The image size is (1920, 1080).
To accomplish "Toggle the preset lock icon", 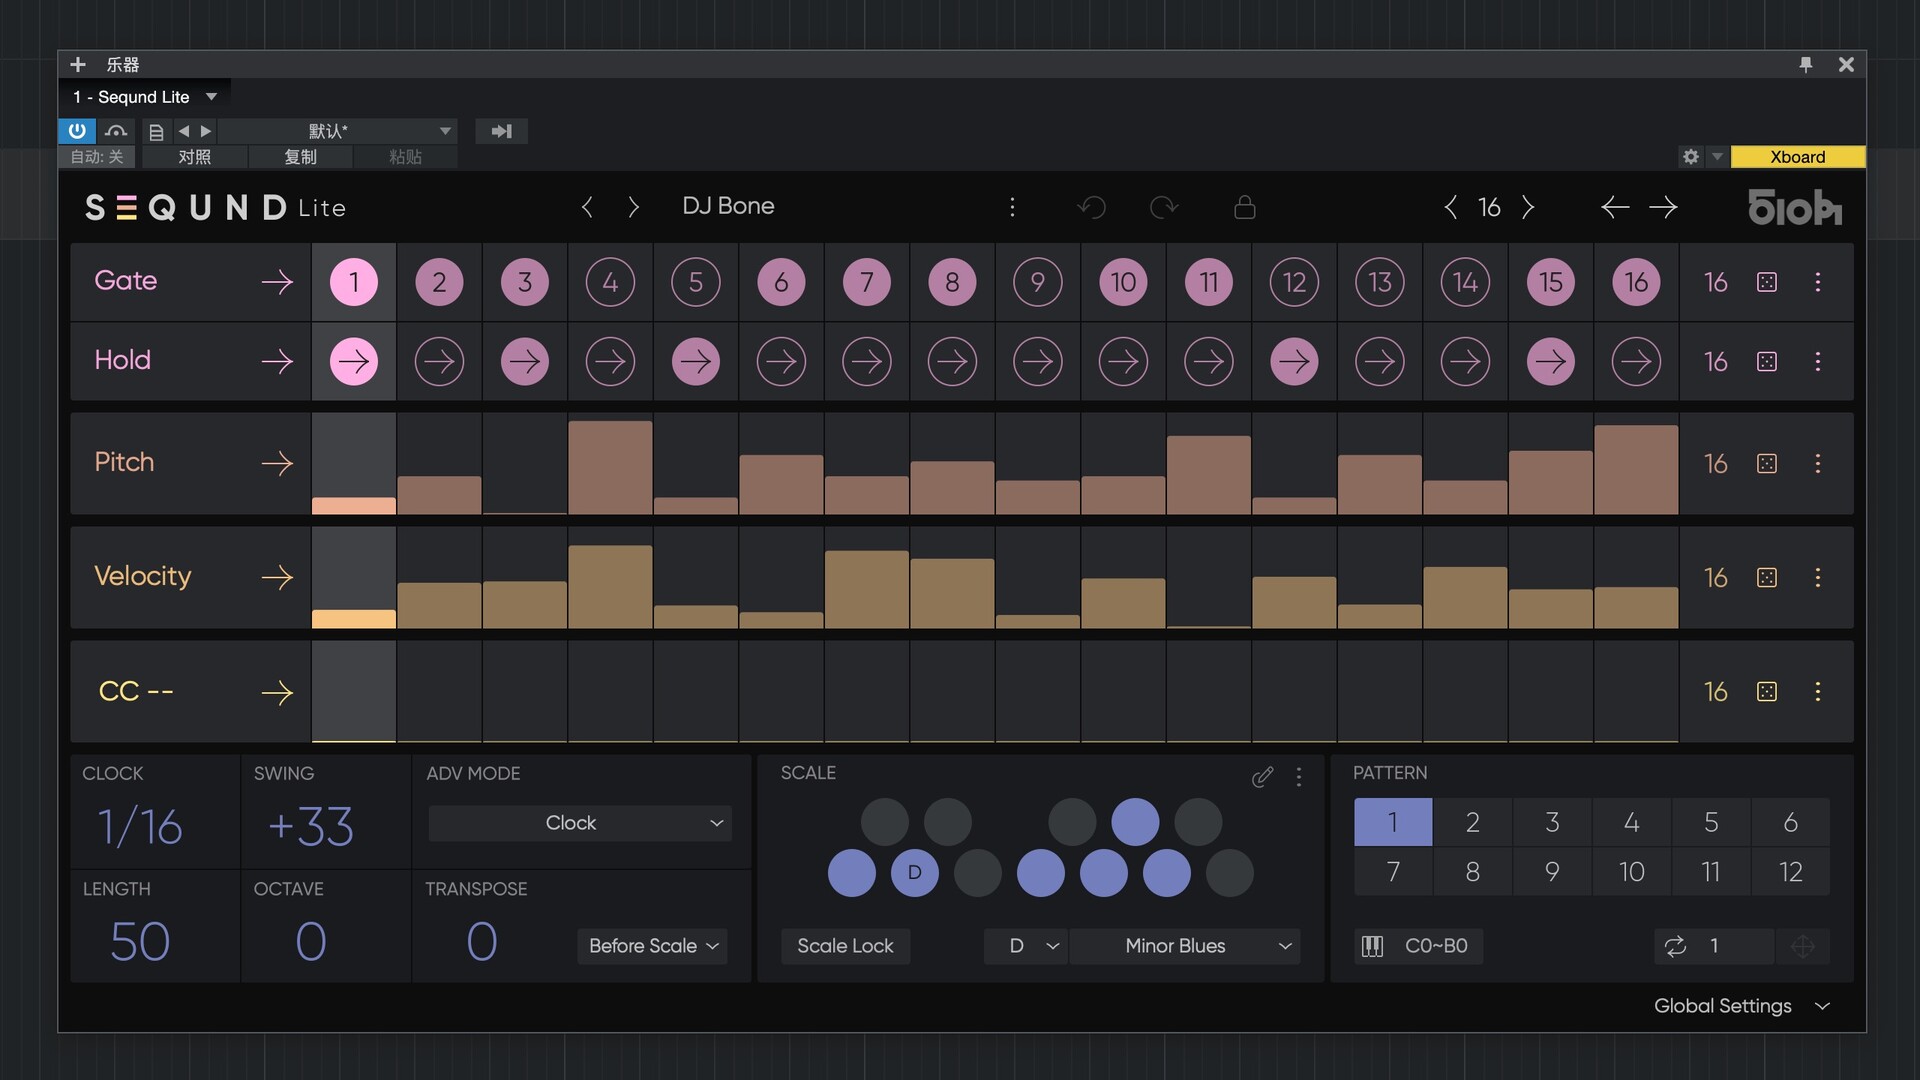I will coord(1245,207).
